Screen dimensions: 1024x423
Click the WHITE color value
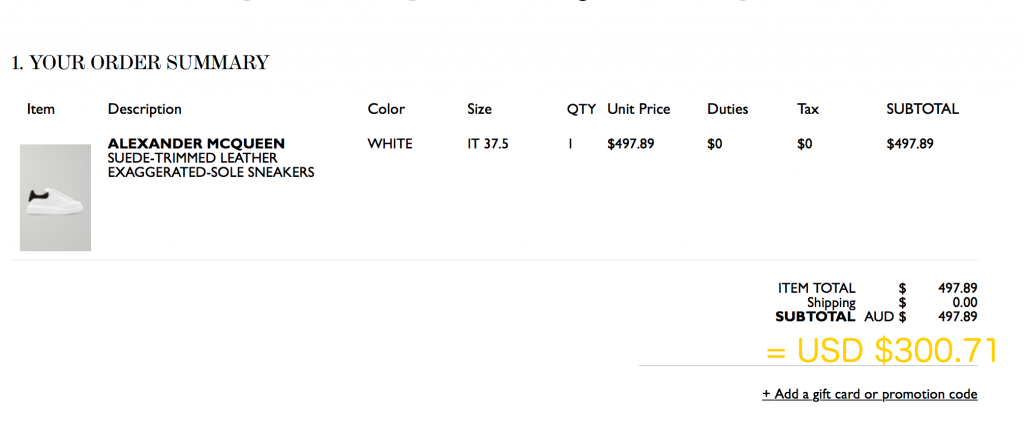pyautogui.click(x=390, y=144)
